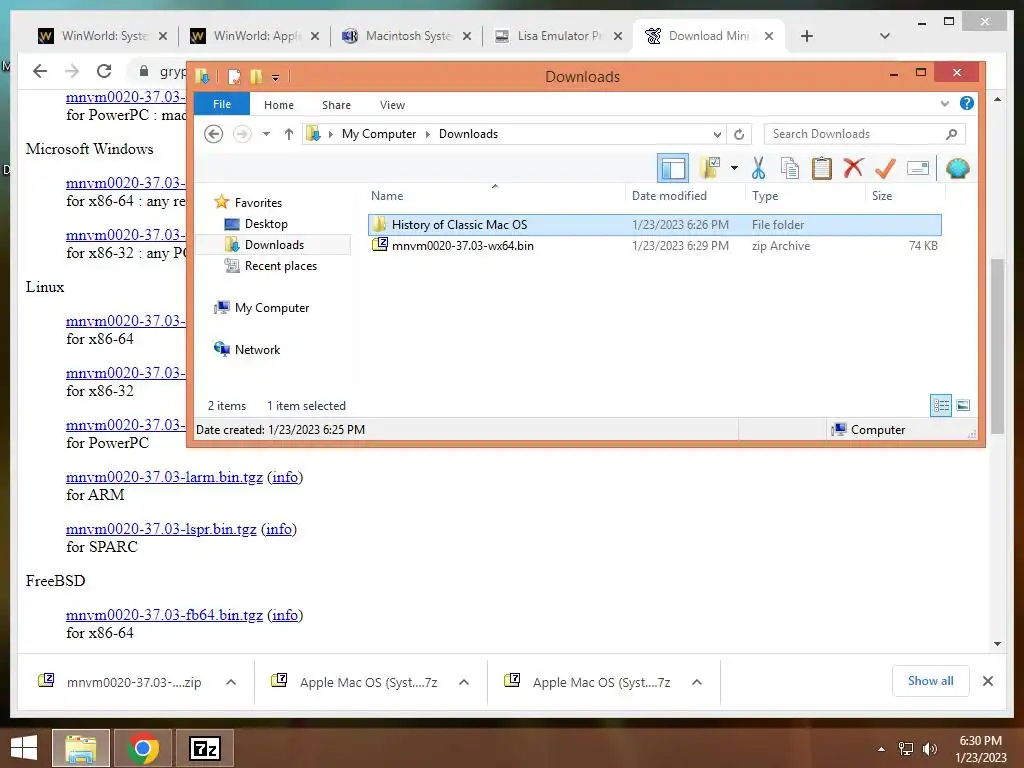The height and width of the screenshot is (768, 1024).
Task: Switch to Macintosh System browser tab
Action: coord(406,36)
